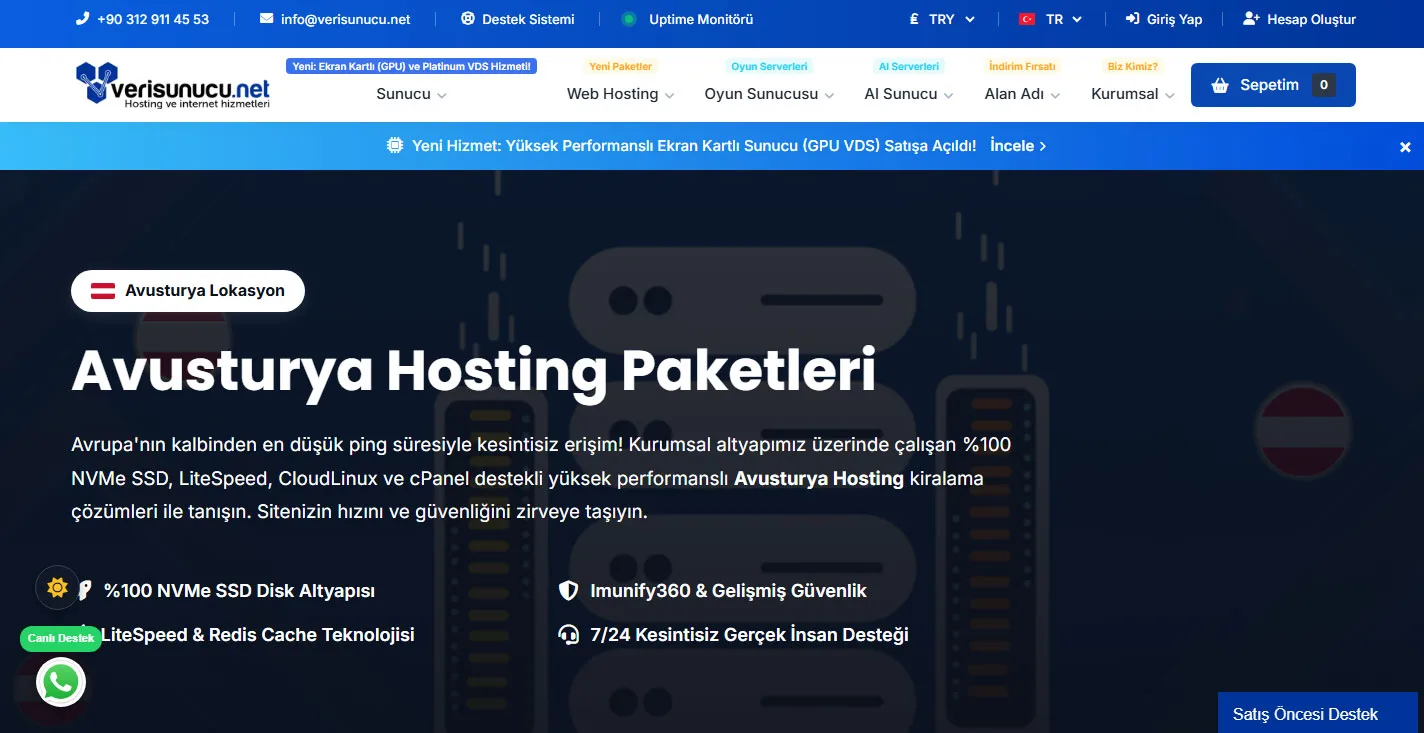
Task: Click the İndirim Fırsatı label
Action: click(x=1022, y=66)
